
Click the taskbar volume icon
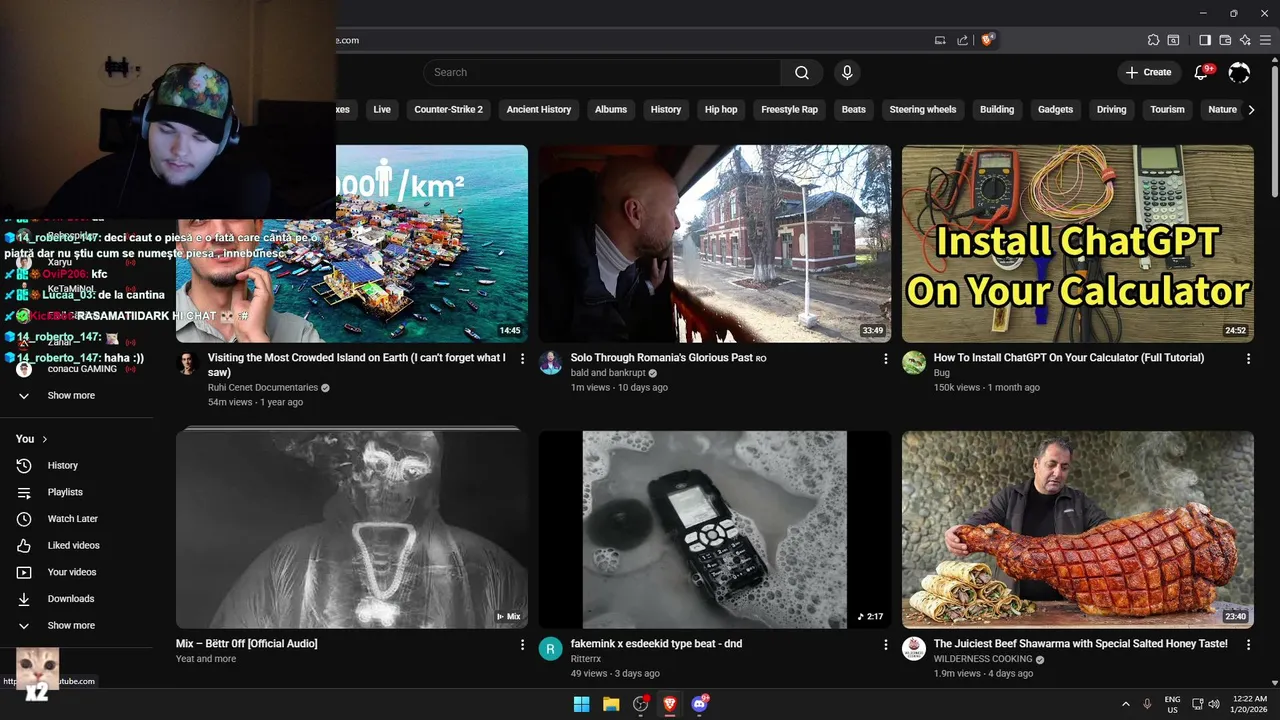(x=1214, y=704)
